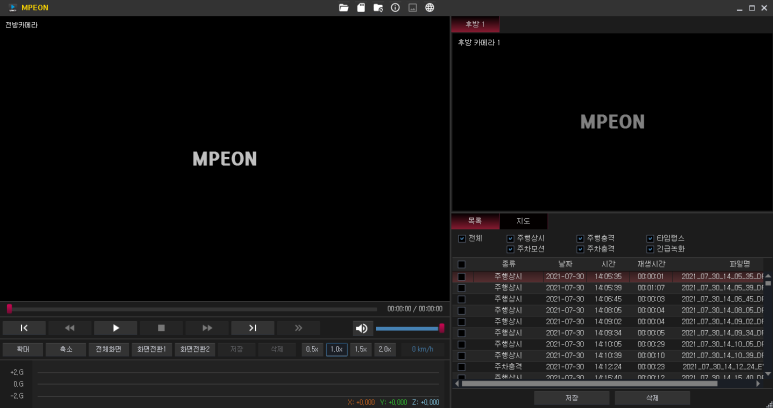Click the 종류 column header
The height and width of the screenshot is (408, 773).
point(508,265)
